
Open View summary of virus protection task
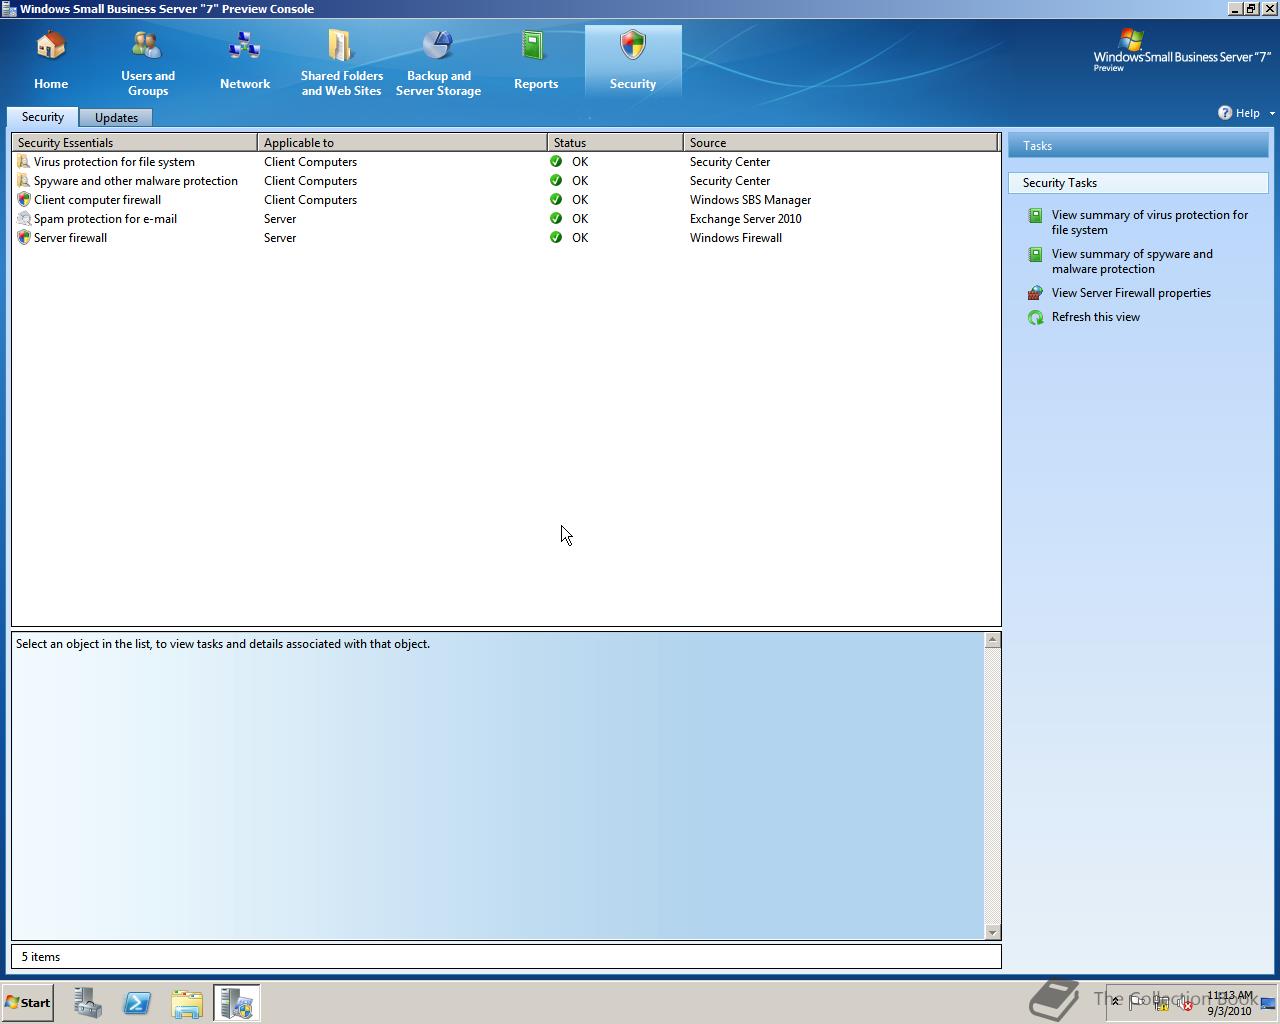point(1150,222)
